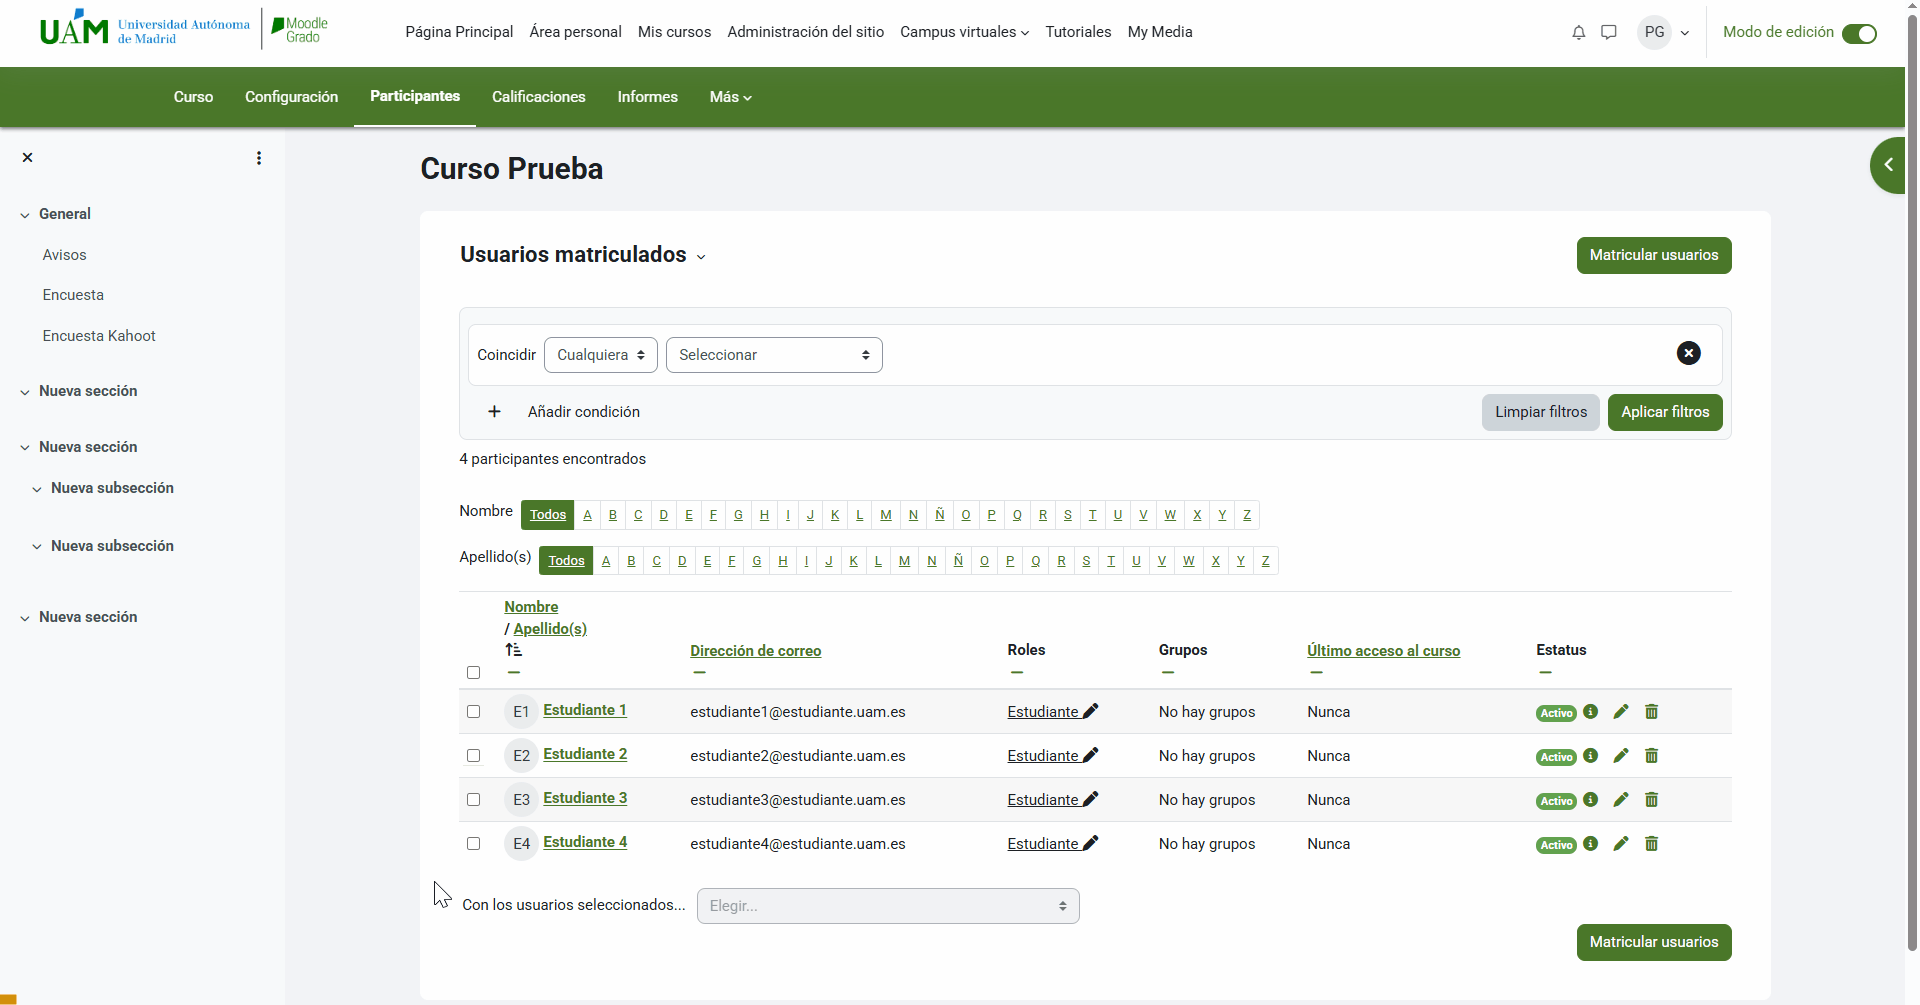The width and height of the screenshot is (1920, 1005).
Task: Tick the select-all participants checkbox
Action: (x=474, y=672)
